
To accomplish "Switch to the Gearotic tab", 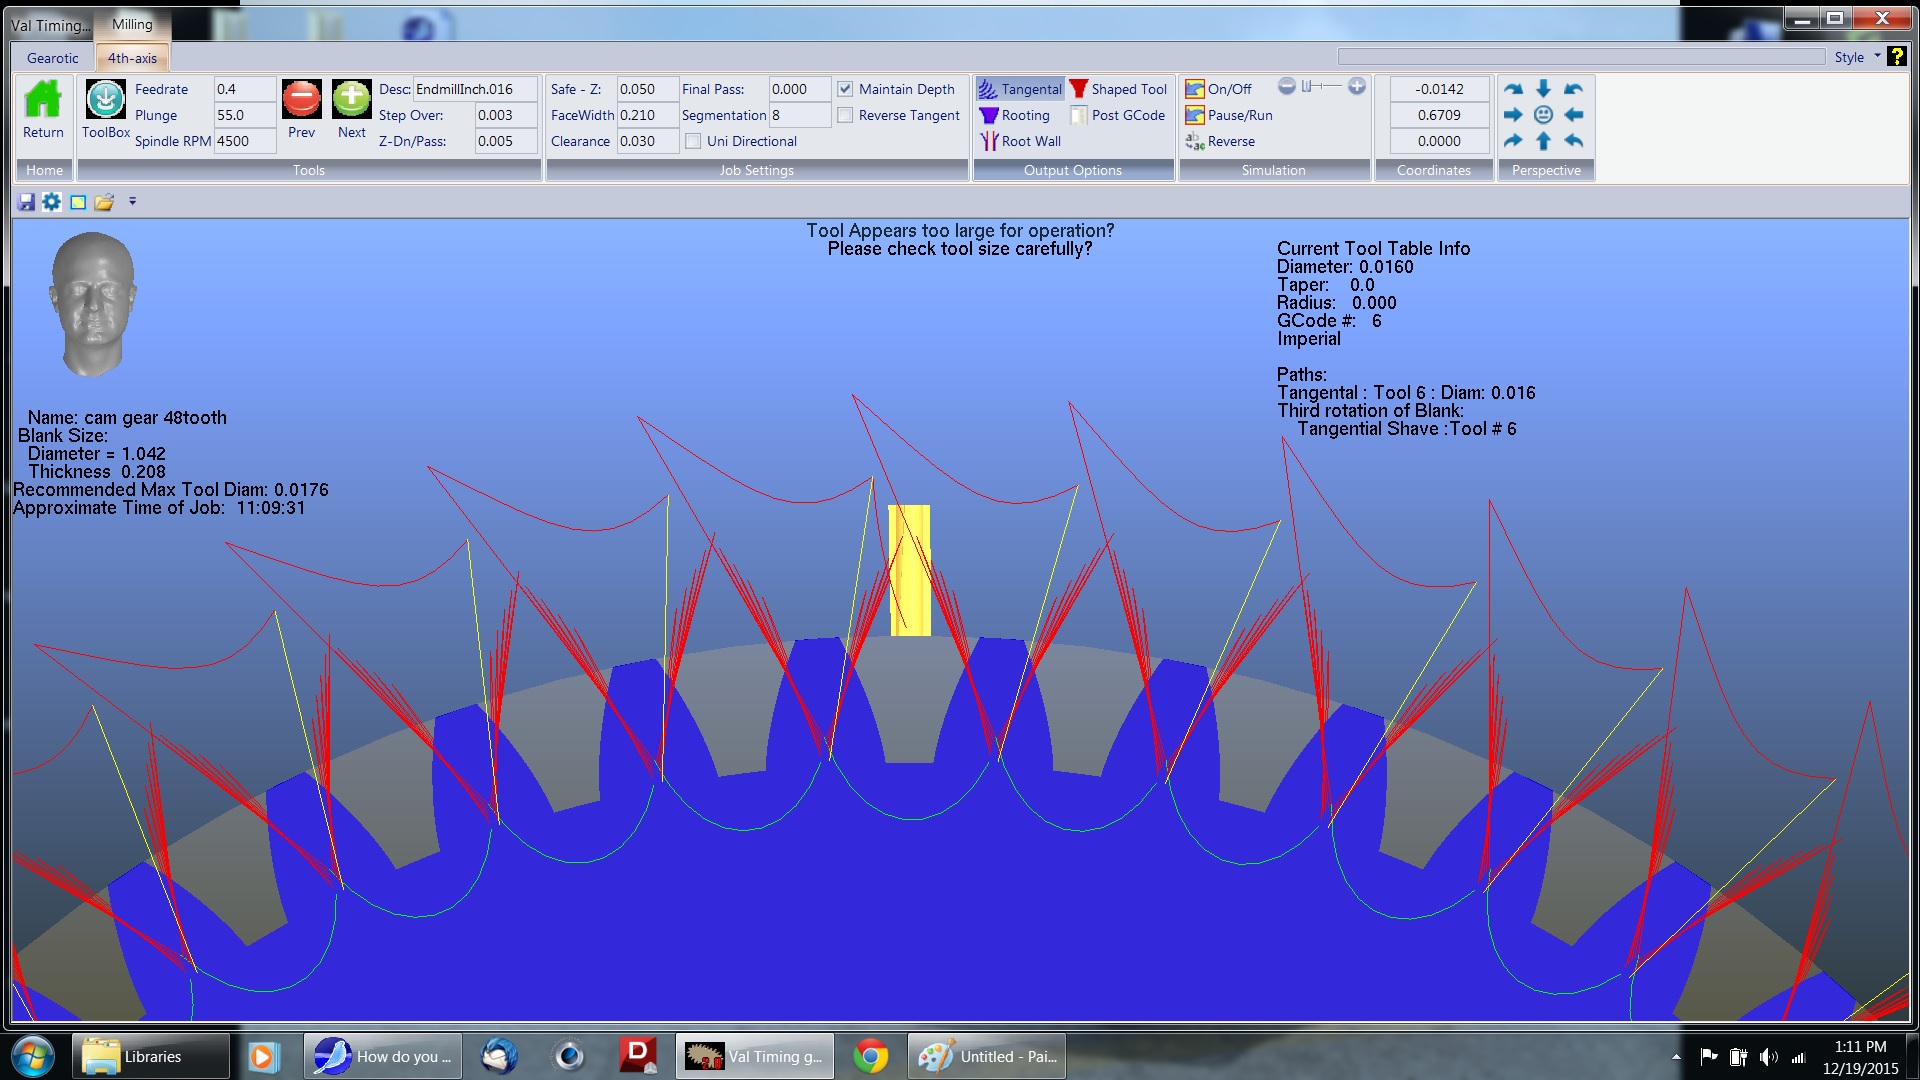I will pos(53,58).
